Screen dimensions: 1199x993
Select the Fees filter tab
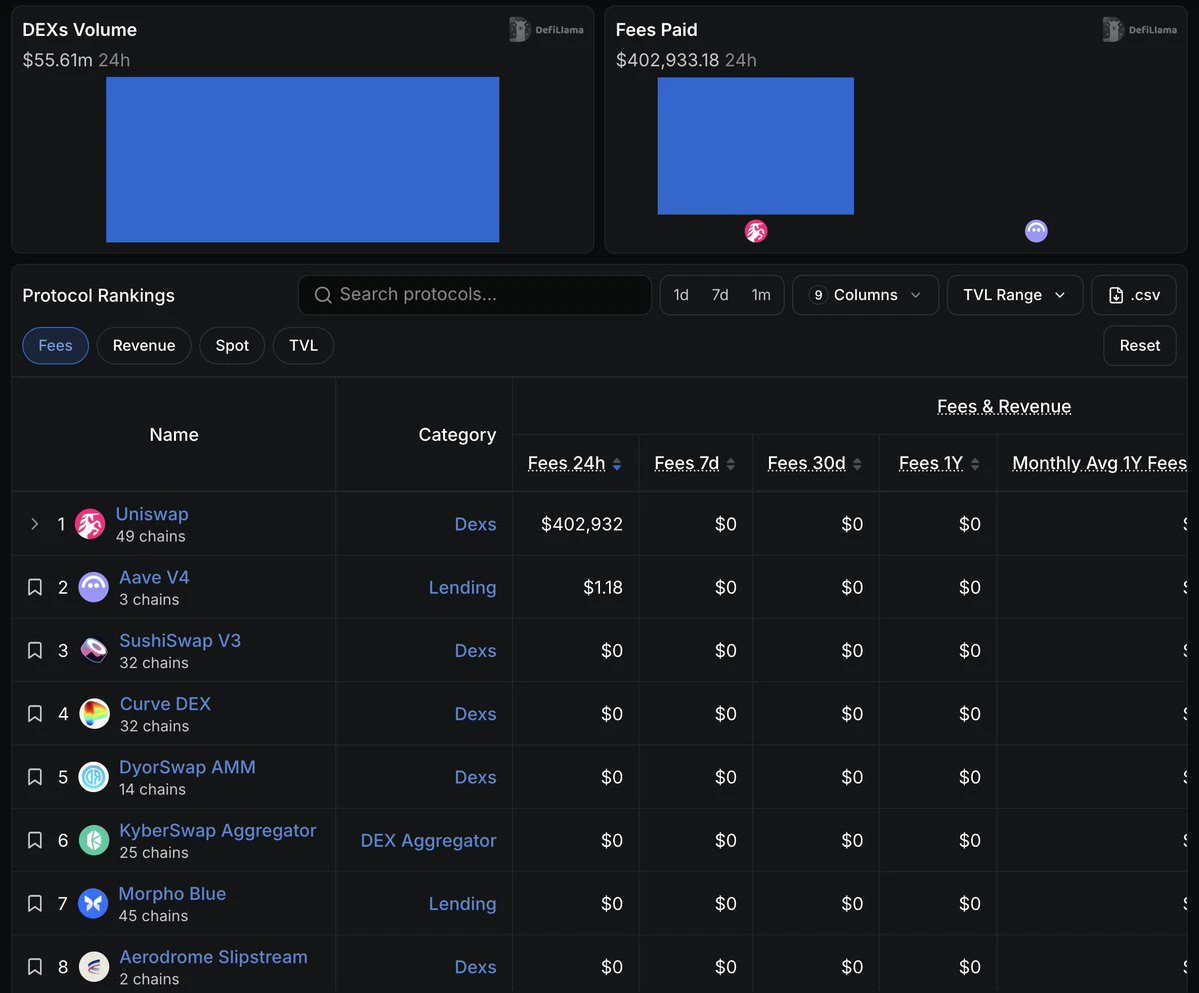click(55, 346)
